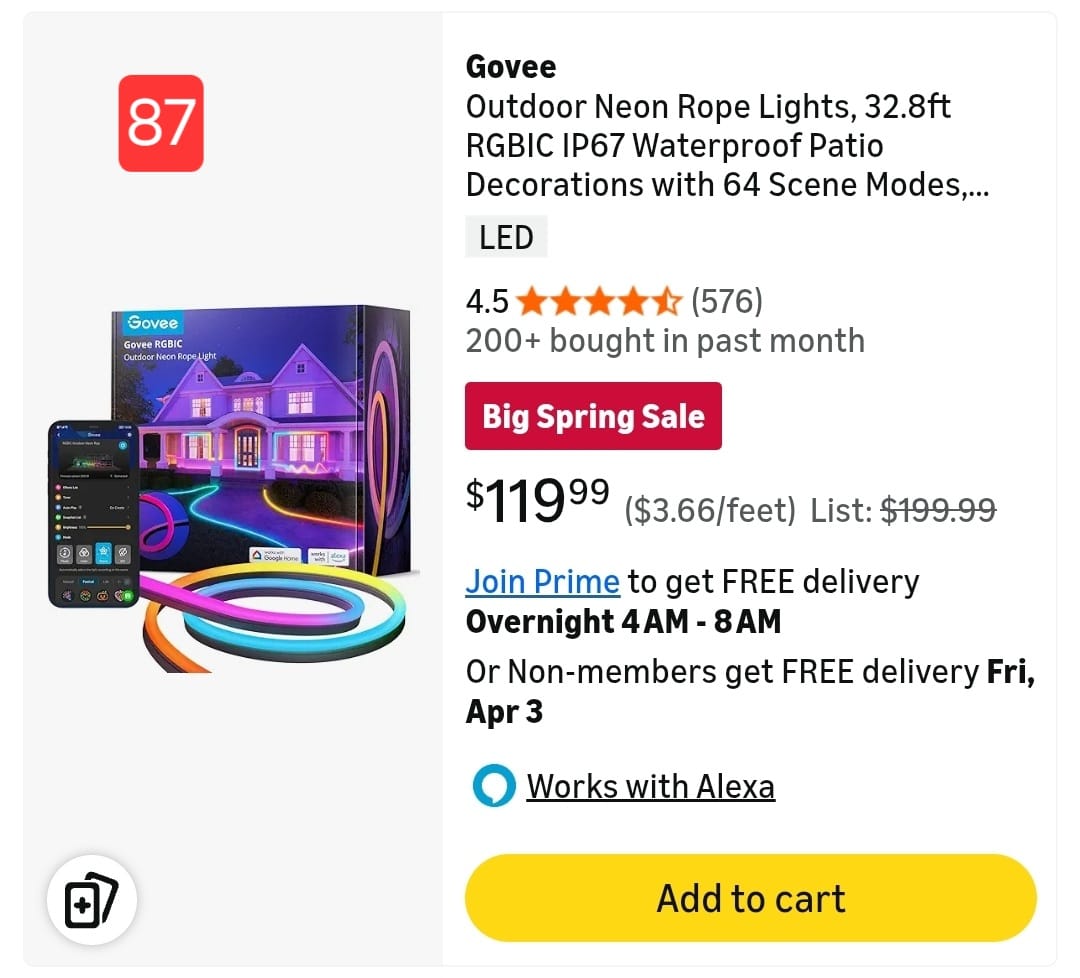The height and width of the screenshot is (978, 1080).
Task: Click the LED tag label
Action: pos(506,238)
